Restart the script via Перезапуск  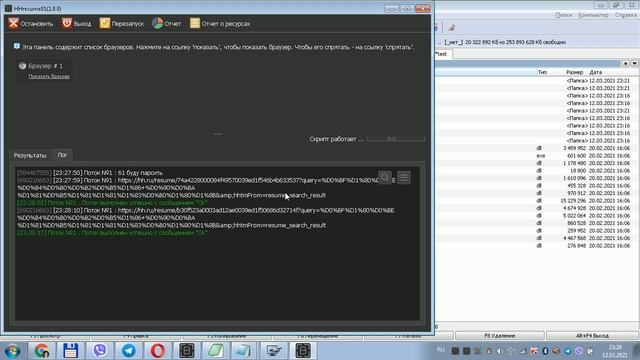pos(122,24)
